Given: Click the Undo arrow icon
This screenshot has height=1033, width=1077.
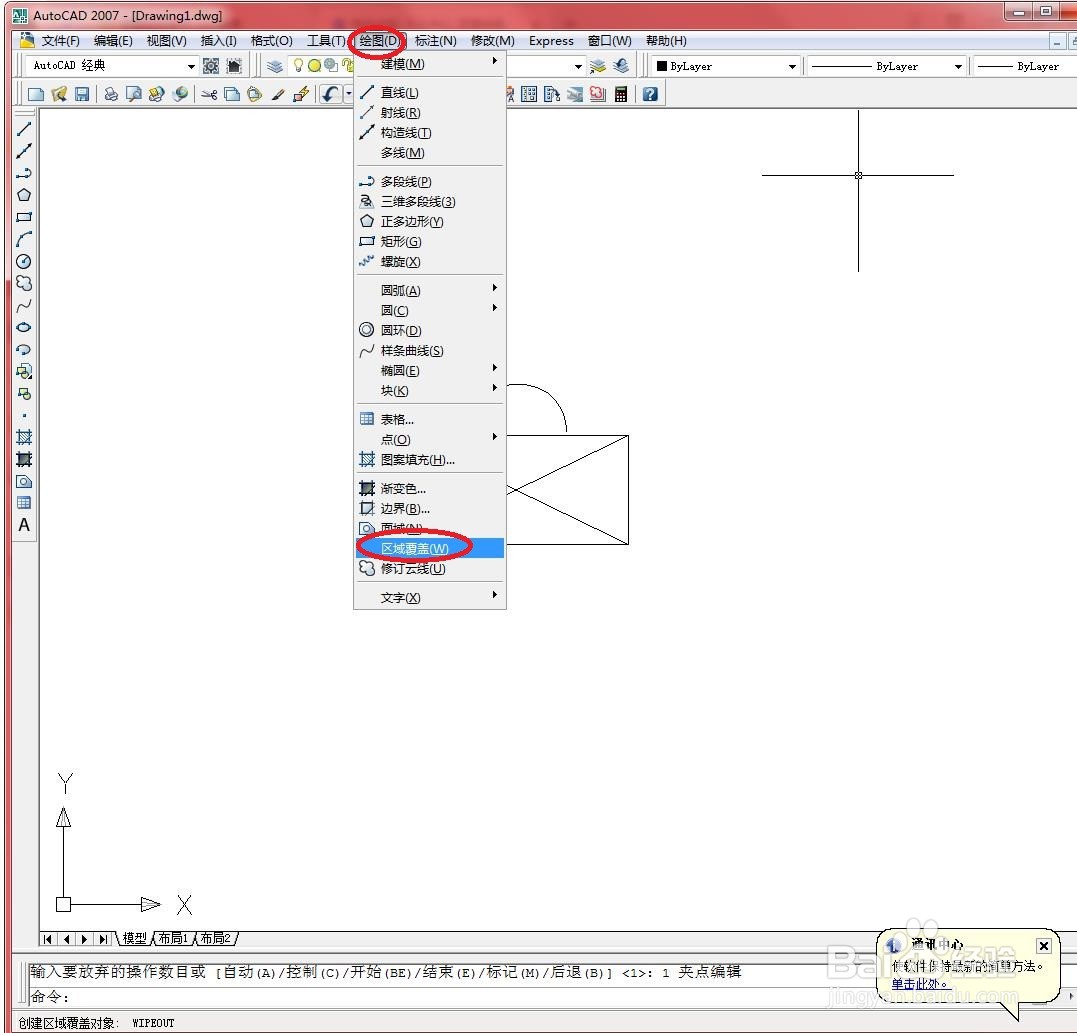Looking at the screenshot, I should (x=330, y=94).
